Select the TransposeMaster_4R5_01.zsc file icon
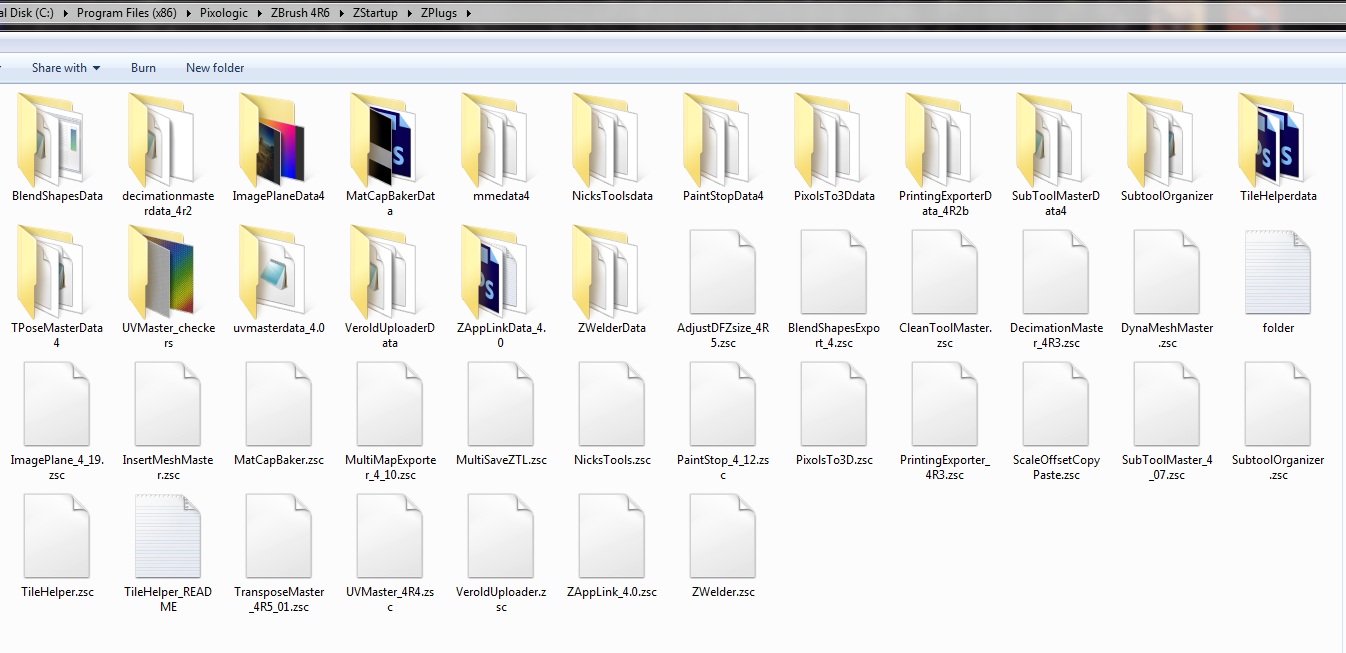Screen dimensions: 1346x653 [279, 536]
